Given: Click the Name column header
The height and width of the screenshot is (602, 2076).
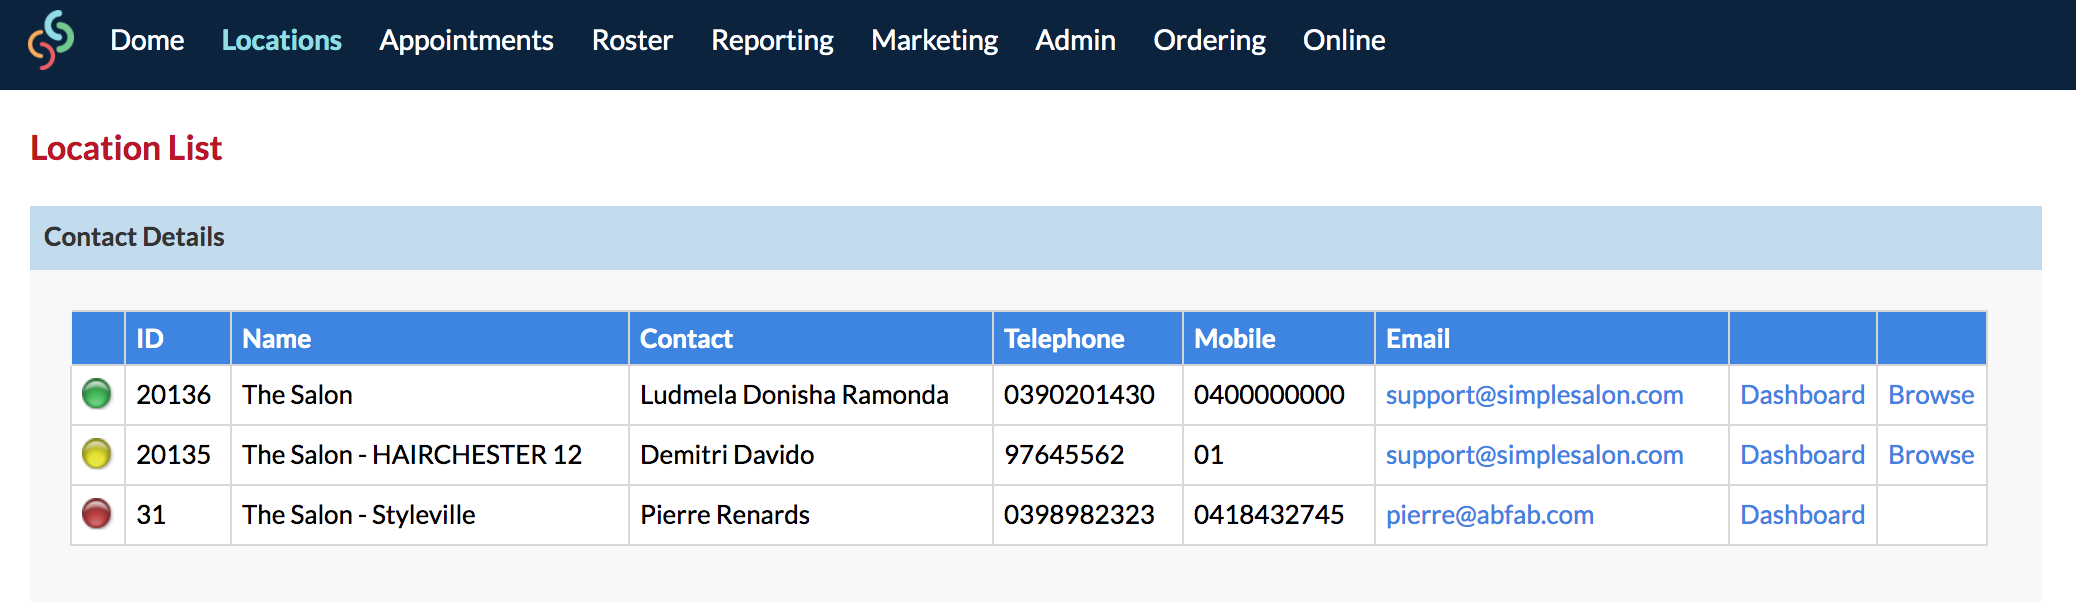Looking at the screenshot, I should click(x=277, y=339).
